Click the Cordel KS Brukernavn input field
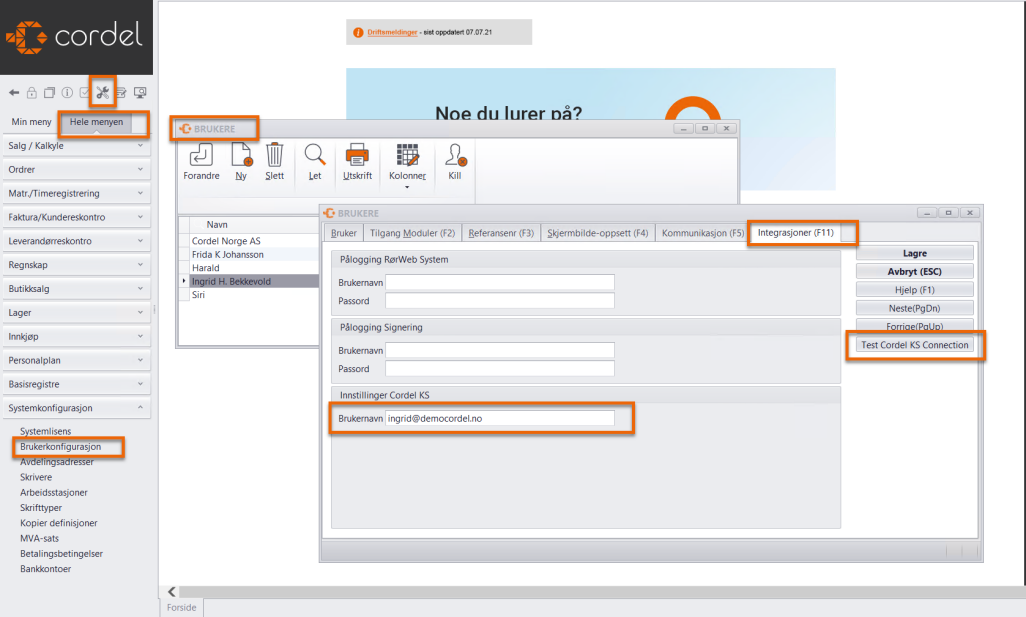The image size is (1026, 617). 499,418
